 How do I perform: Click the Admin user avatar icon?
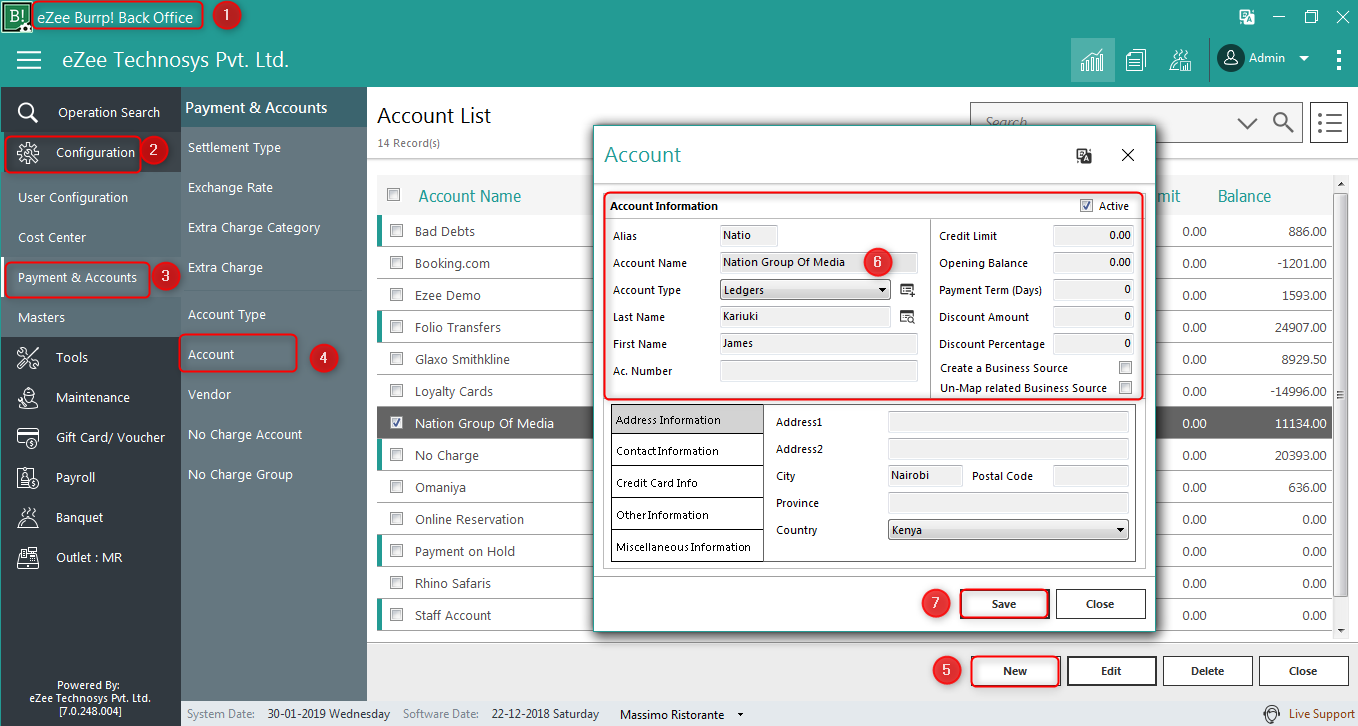pos(1231,58)
